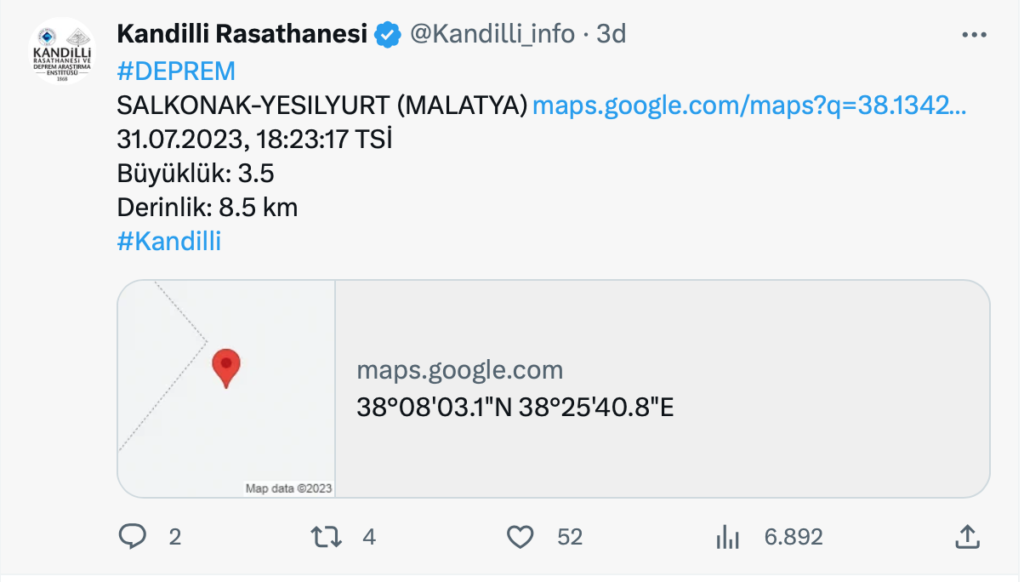Click the retweet count showing 4
Viewport: 1024px width, 582px height.
(368, 537)
